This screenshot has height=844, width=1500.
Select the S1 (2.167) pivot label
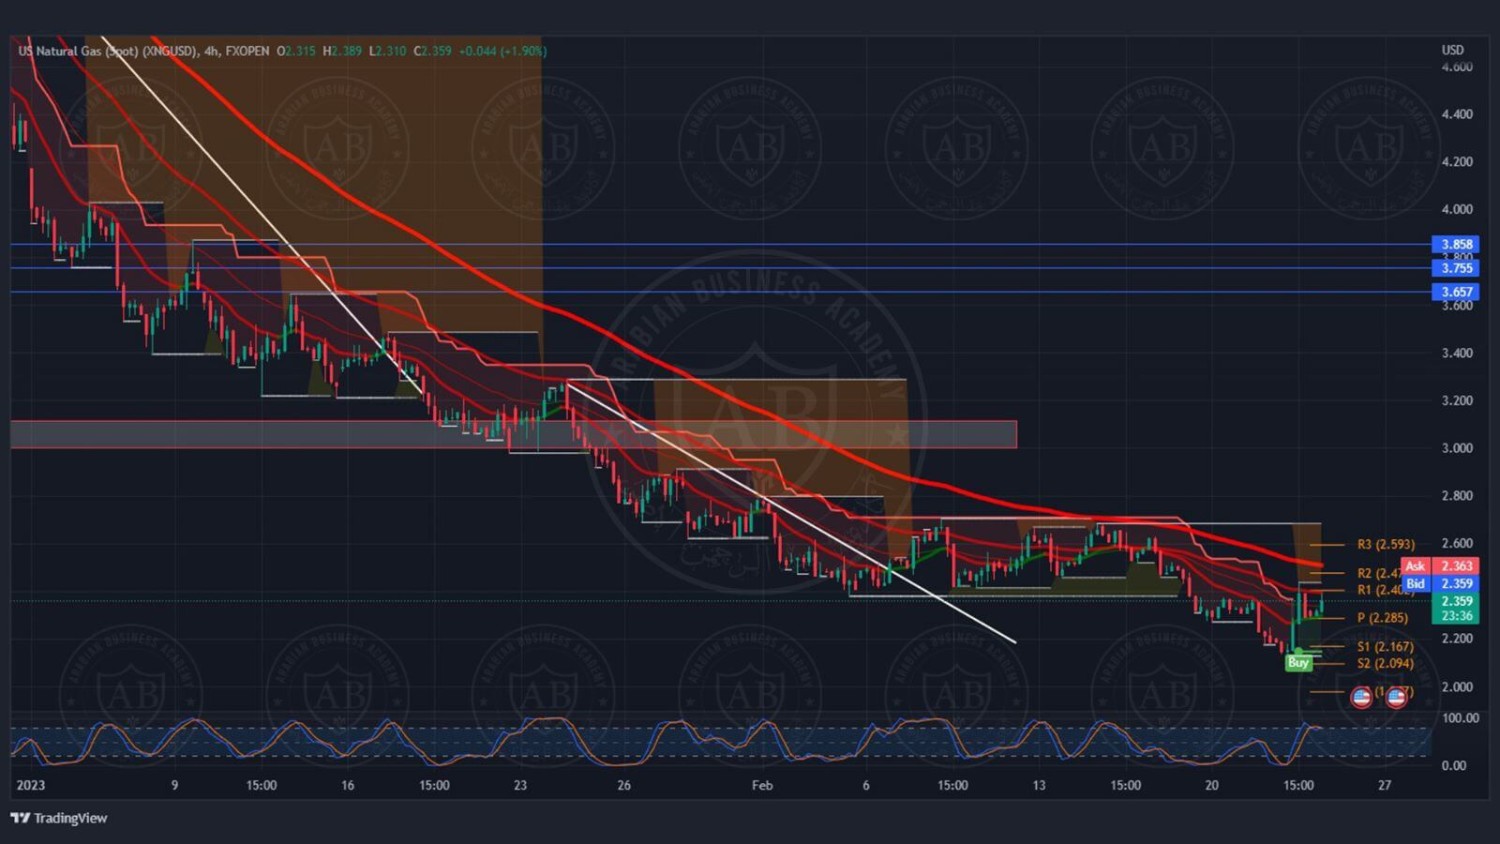[x=1385, y=647]
